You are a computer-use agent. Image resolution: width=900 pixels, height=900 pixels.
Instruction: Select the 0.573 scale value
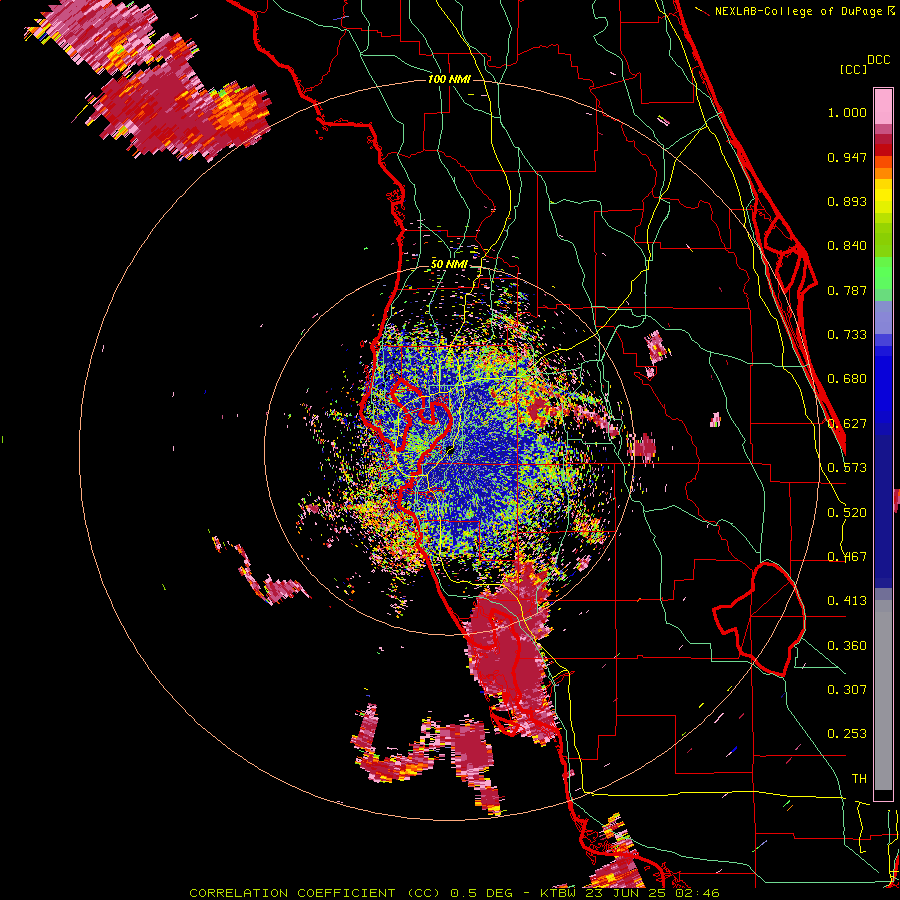pyautogui.click(x=847, y=468)
